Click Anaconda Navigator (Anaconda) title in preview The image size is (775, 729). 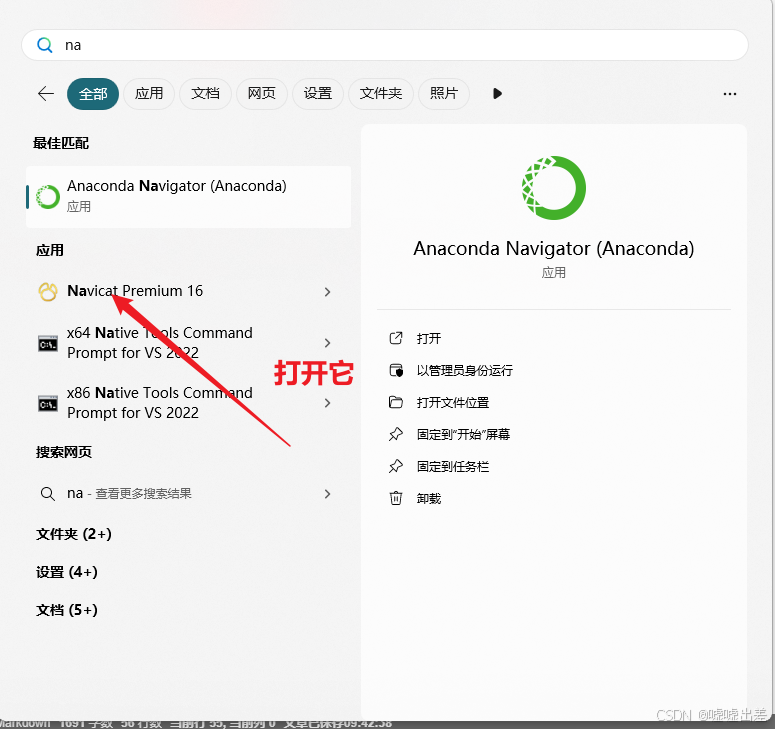pos(554,248)
